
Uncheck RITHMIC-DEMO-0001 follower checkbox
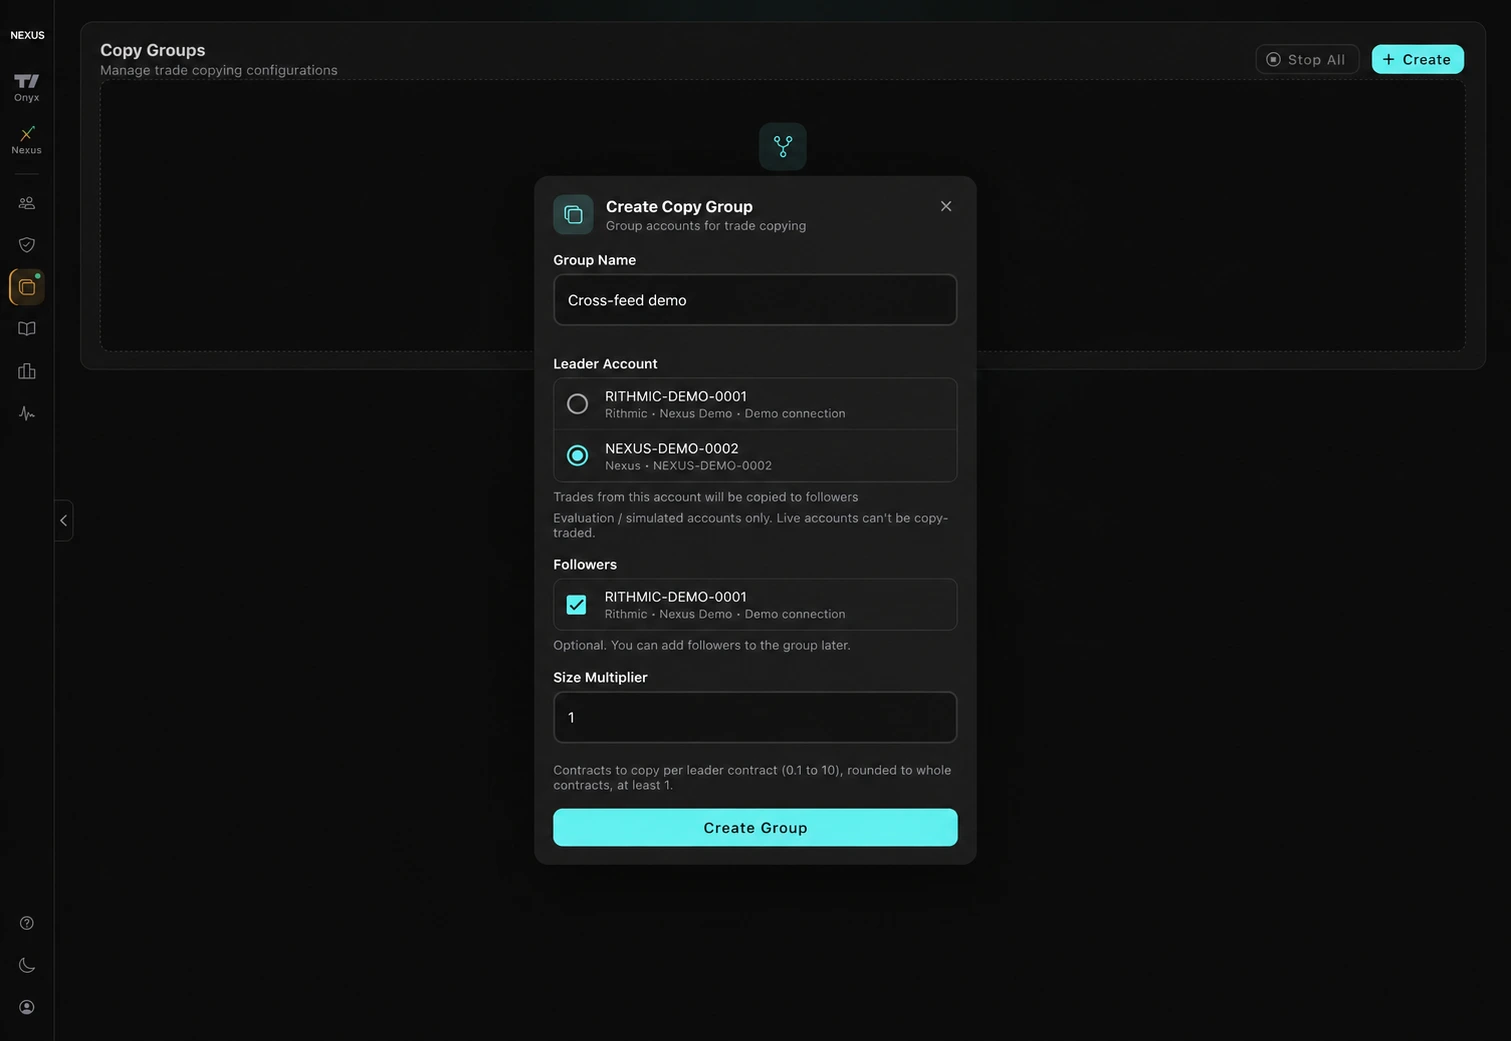coord(576,605)
